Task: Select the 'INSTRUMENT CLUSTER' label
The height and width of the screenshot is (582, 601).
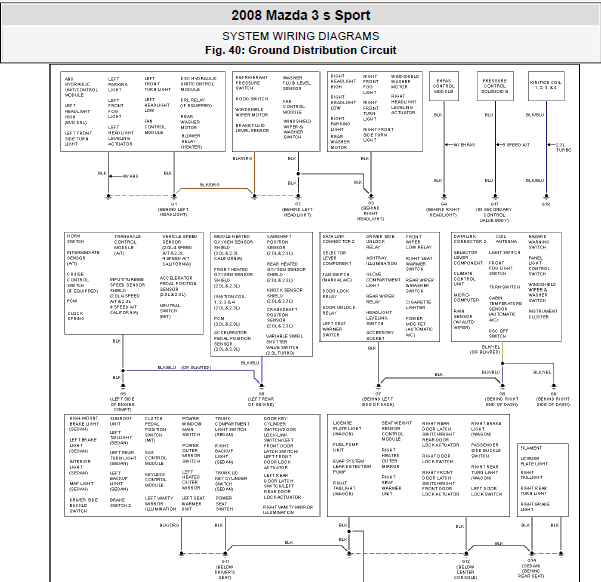Action: coord(543,314)
